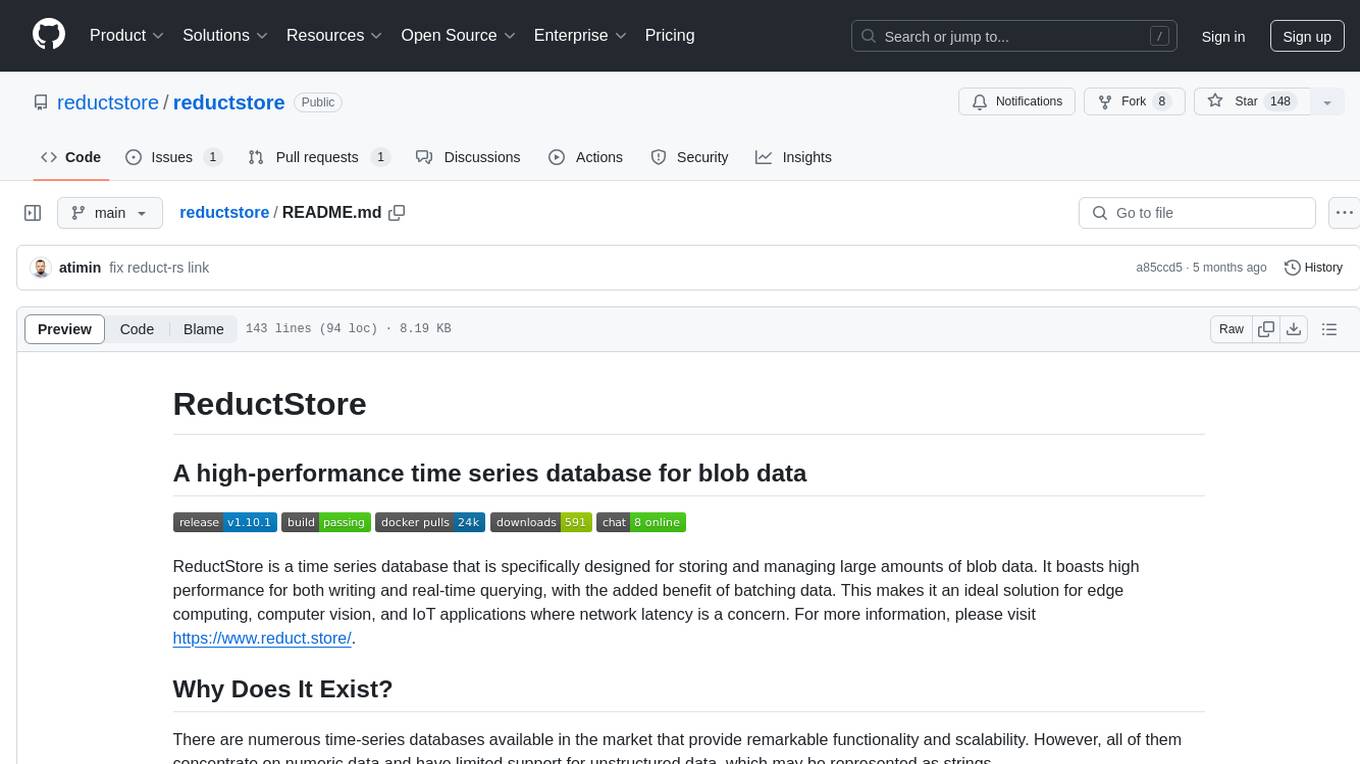This screenshot has height=764, width=1360.
Task: Select the Code view toggle
Action: 137,329
